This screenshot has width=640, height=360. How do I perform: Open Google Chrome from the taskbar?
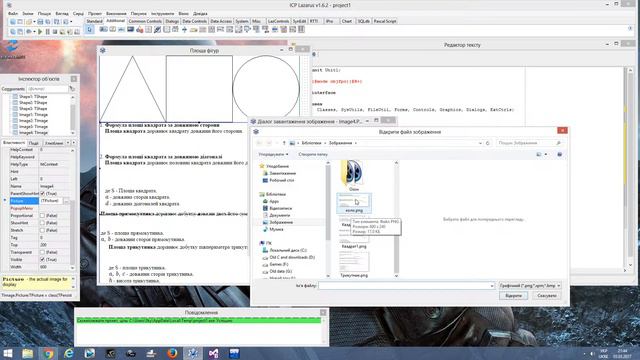point(48,353)
